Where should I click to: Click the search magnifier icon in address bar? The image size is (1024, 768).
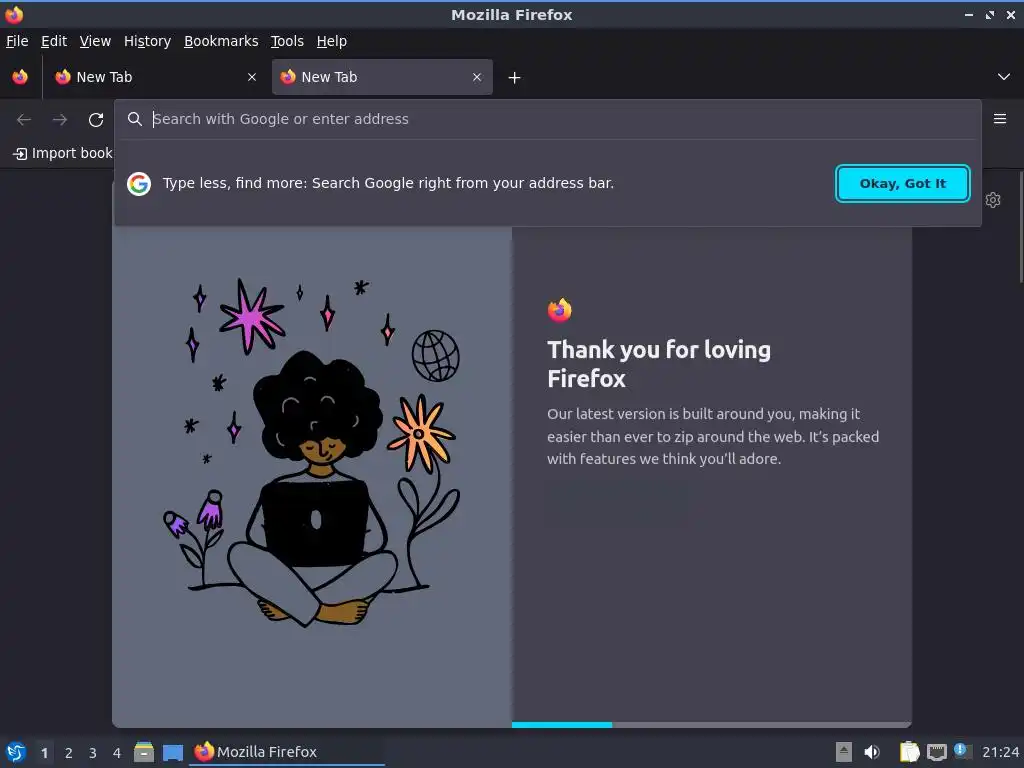135,119
